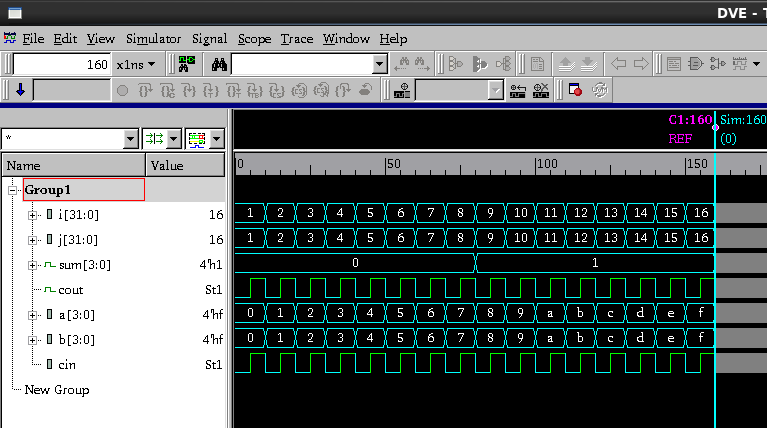Open the marker selection combo box
Viewport: 767px width, 428px height.
(x=459, y=90)
